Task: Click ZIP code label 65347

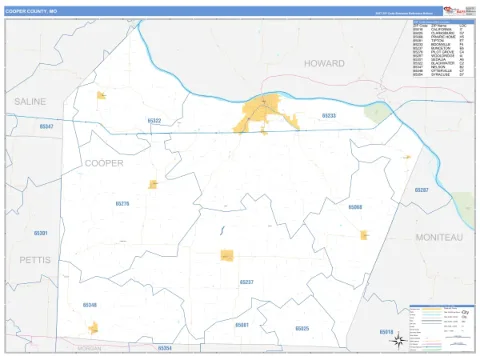Action: click(x=46, y=126)
